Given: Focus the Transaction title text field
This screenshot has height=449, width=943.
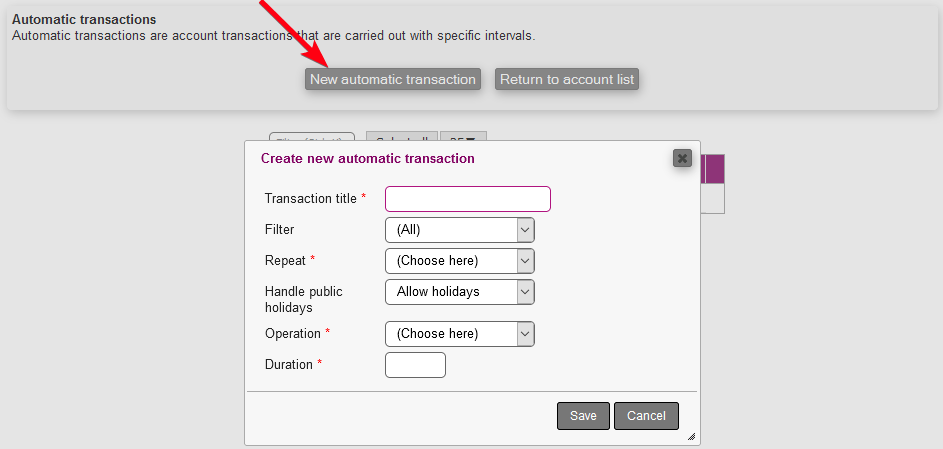Looking at the screenshot, I should (467, 199).
